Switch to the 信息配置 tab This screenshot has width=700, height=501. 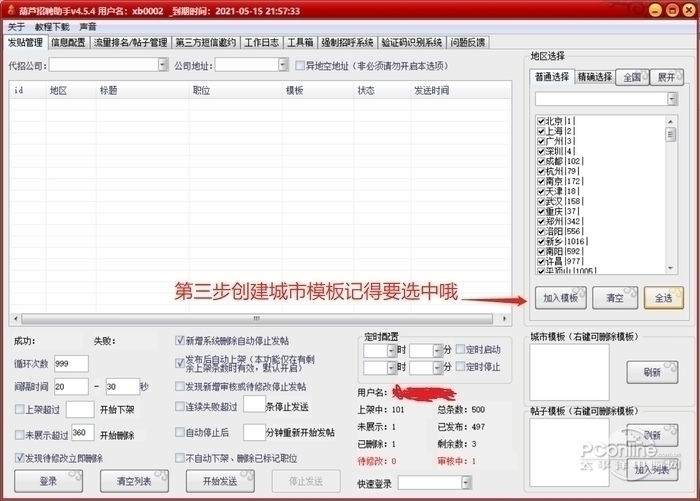click(68, 42)
